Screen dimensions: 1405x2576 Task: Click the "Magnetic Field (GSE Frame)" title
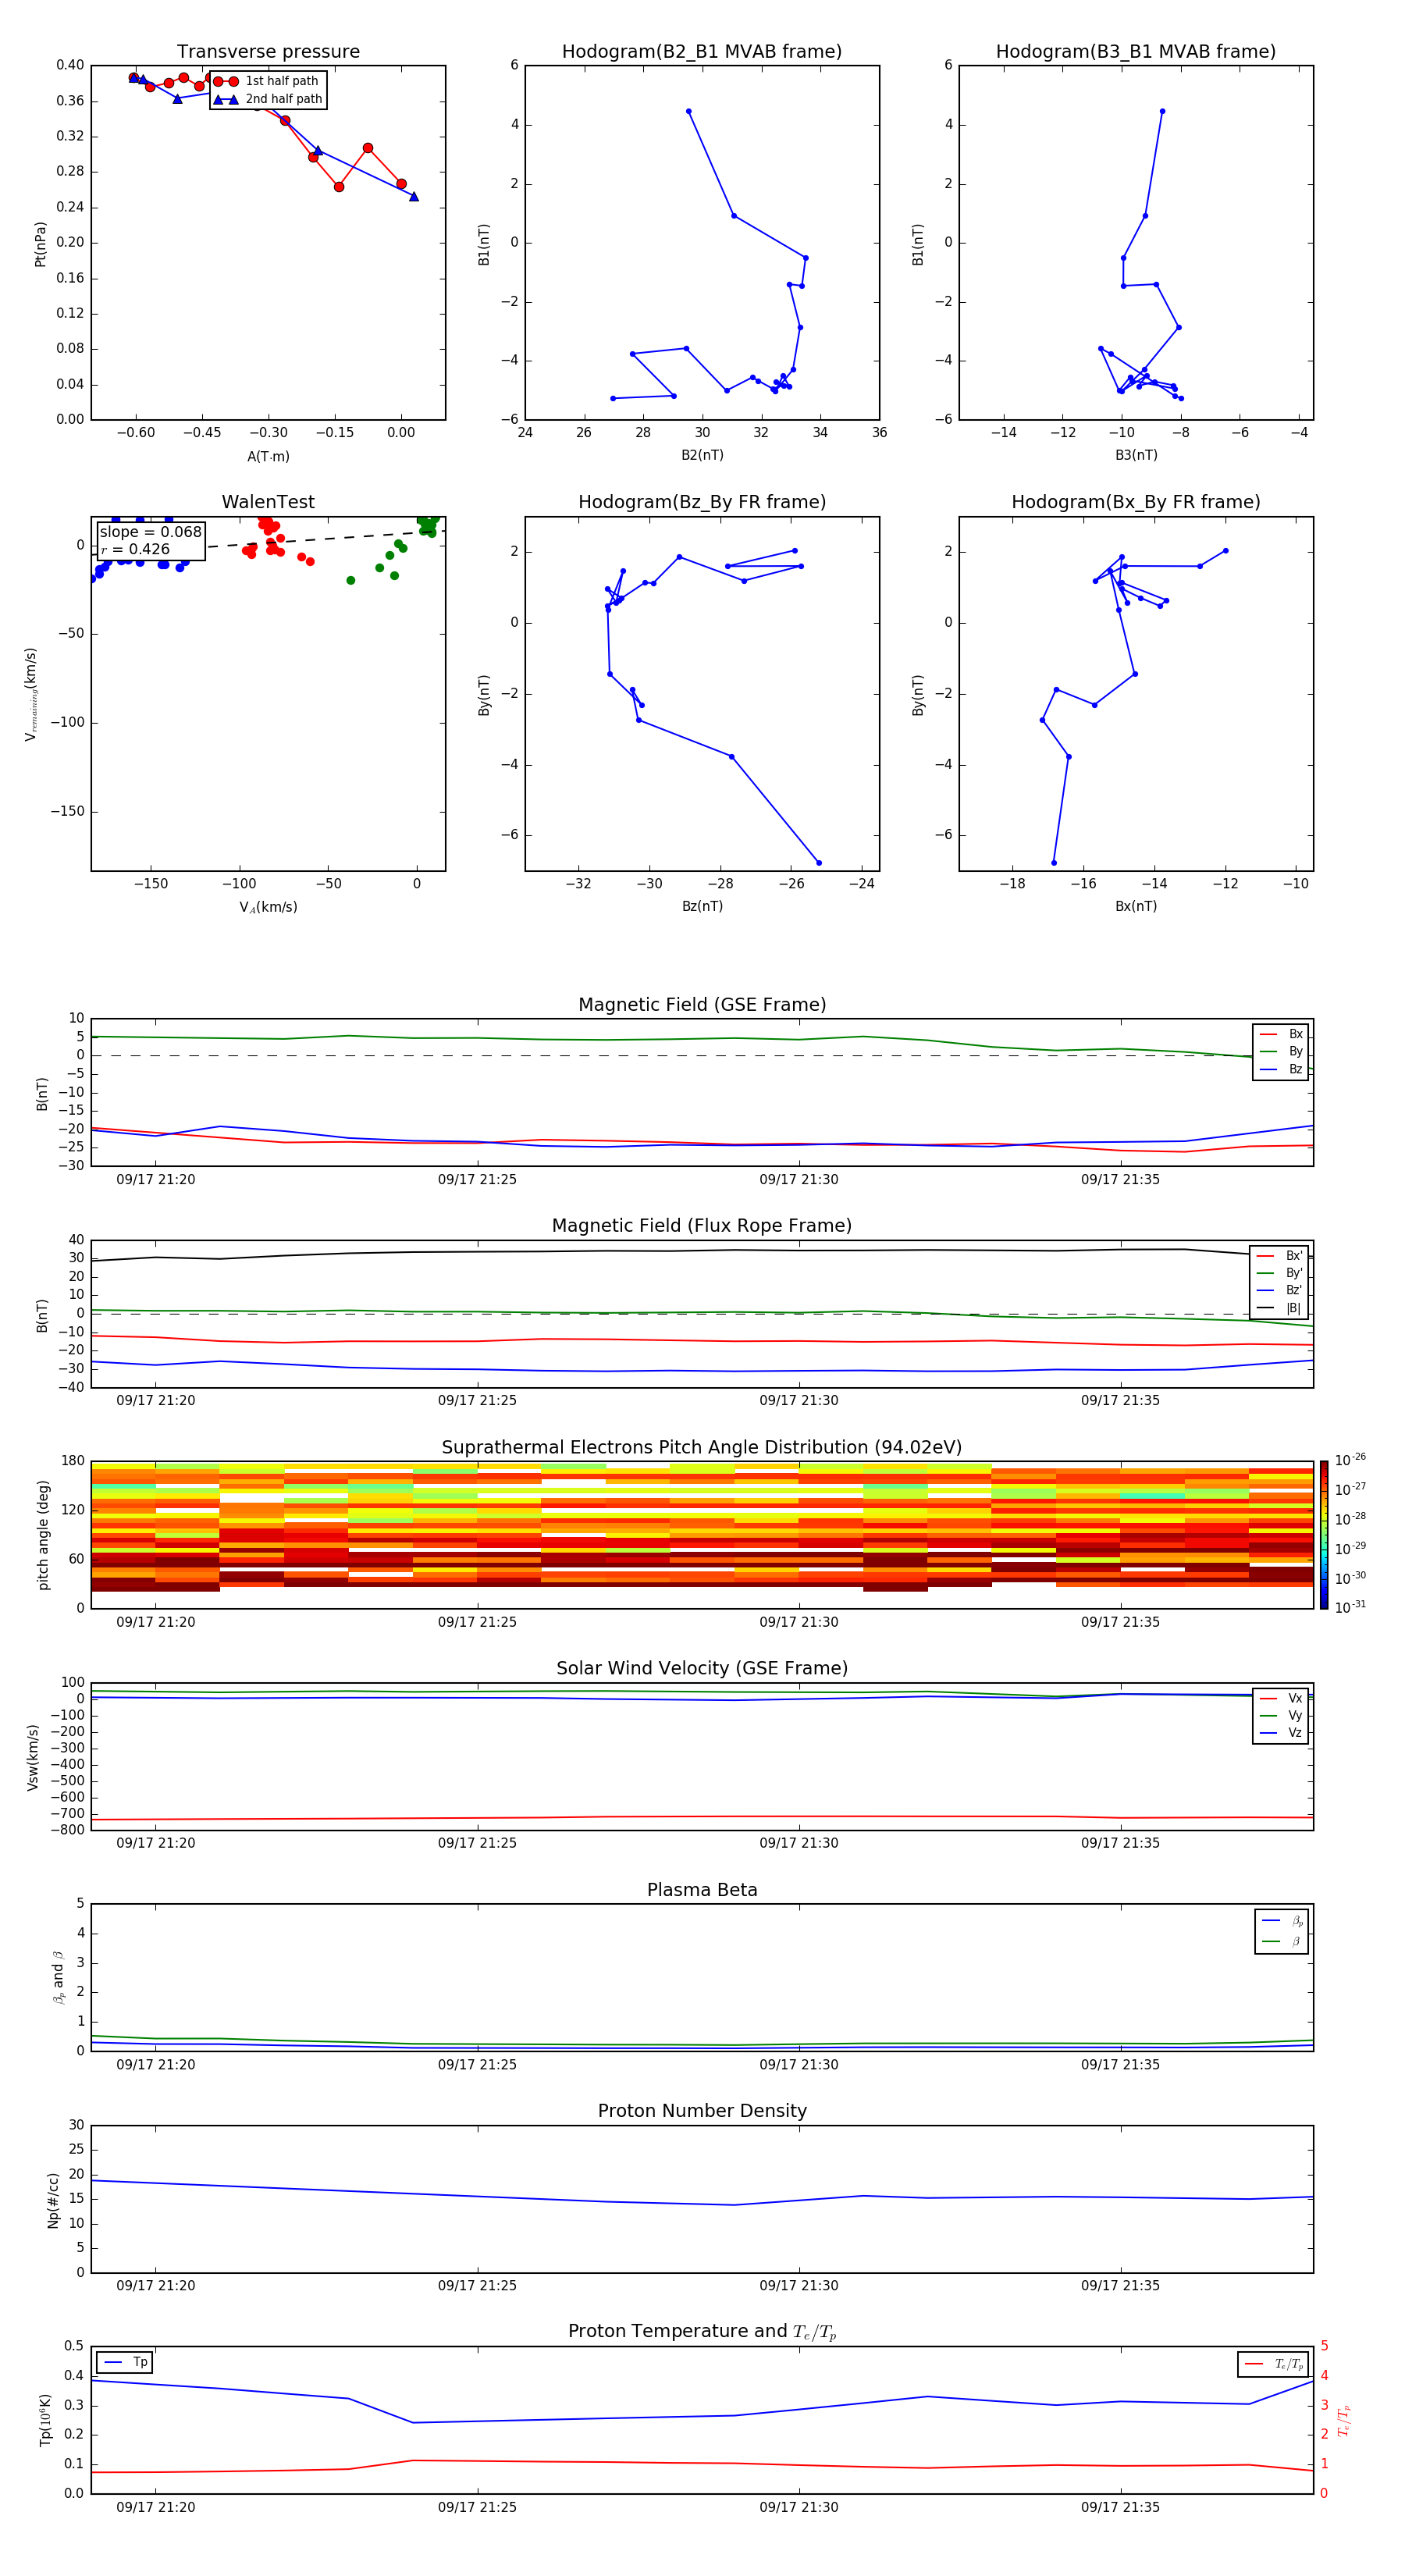[702, 1005]
